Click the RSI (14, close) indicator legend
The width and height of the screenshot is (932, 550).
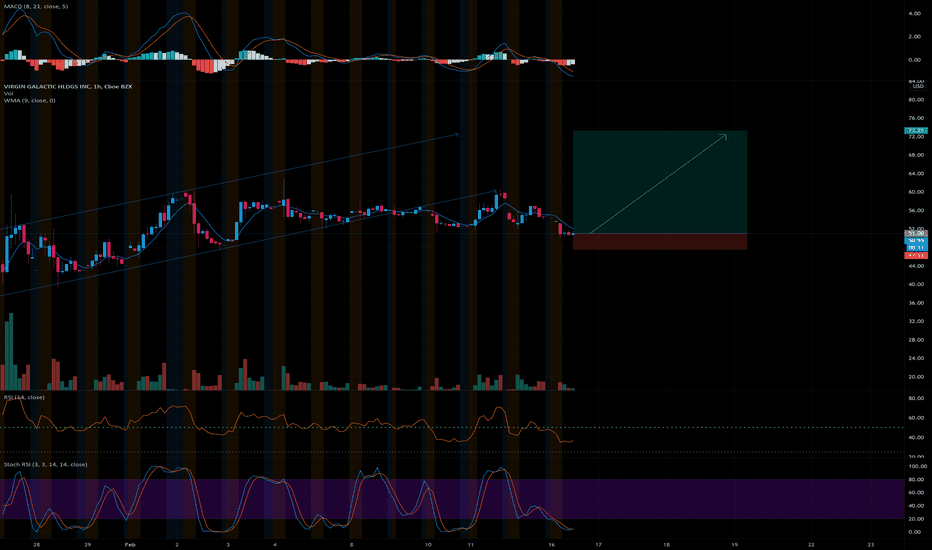pyautogui.click(x=24, y=397)
